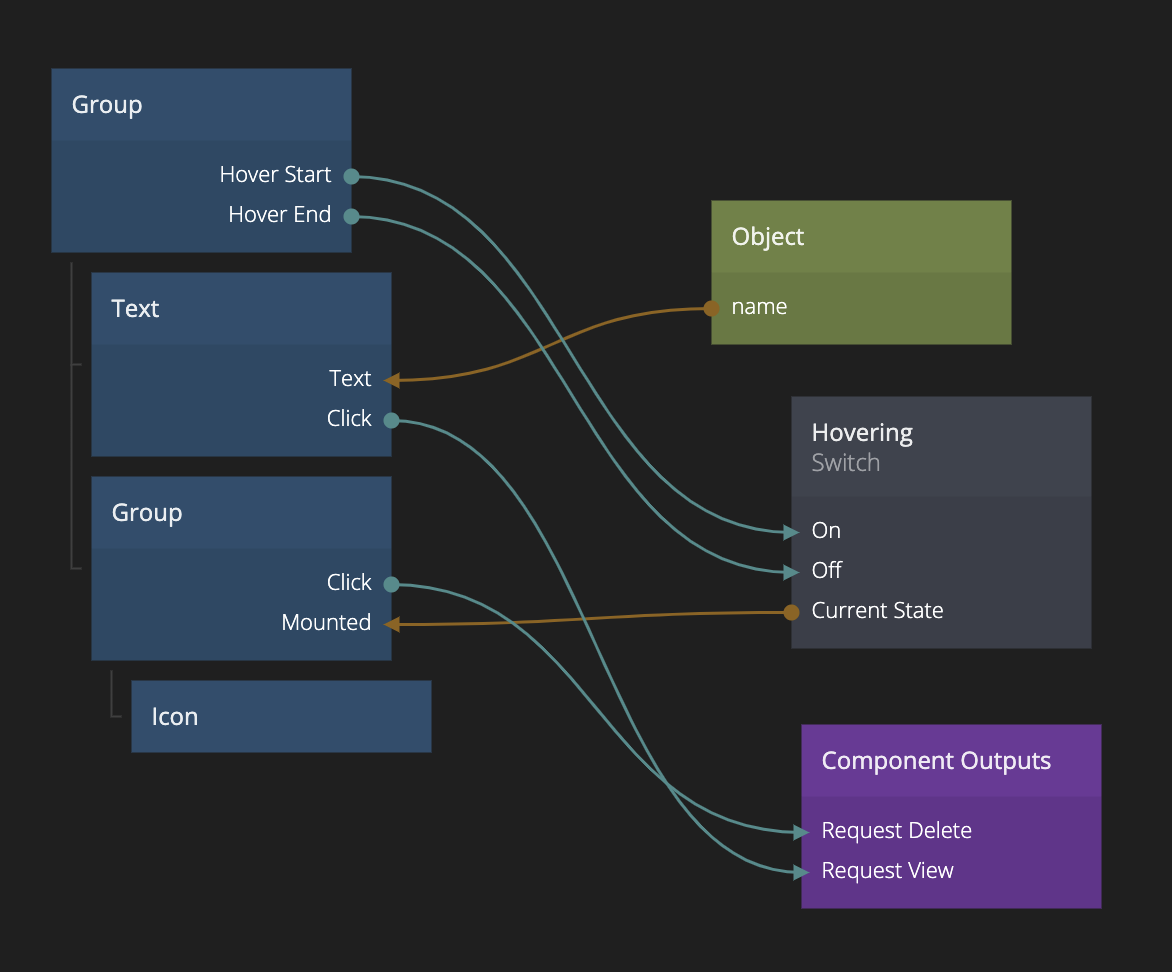The height and width of the screenshot is (972, 1172).
Task: Select the Group node with Hover ports
Action: click(201, 105)
